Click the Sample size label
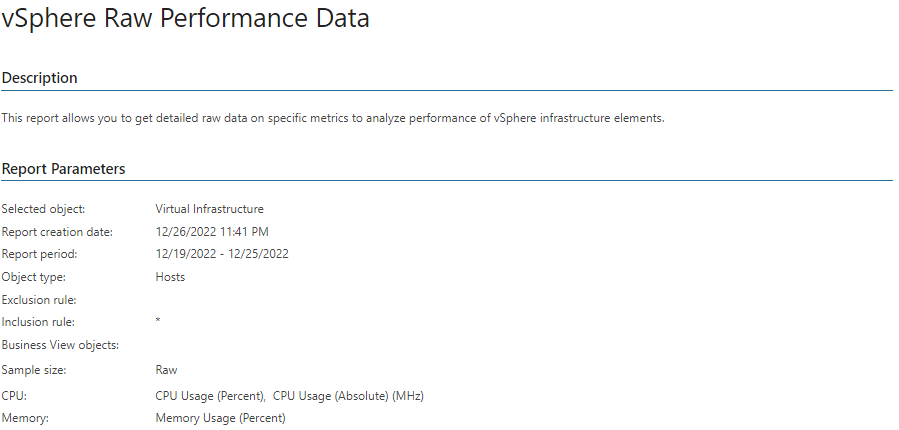Screen dimensions: 899x430 click(x=34, y=370)
